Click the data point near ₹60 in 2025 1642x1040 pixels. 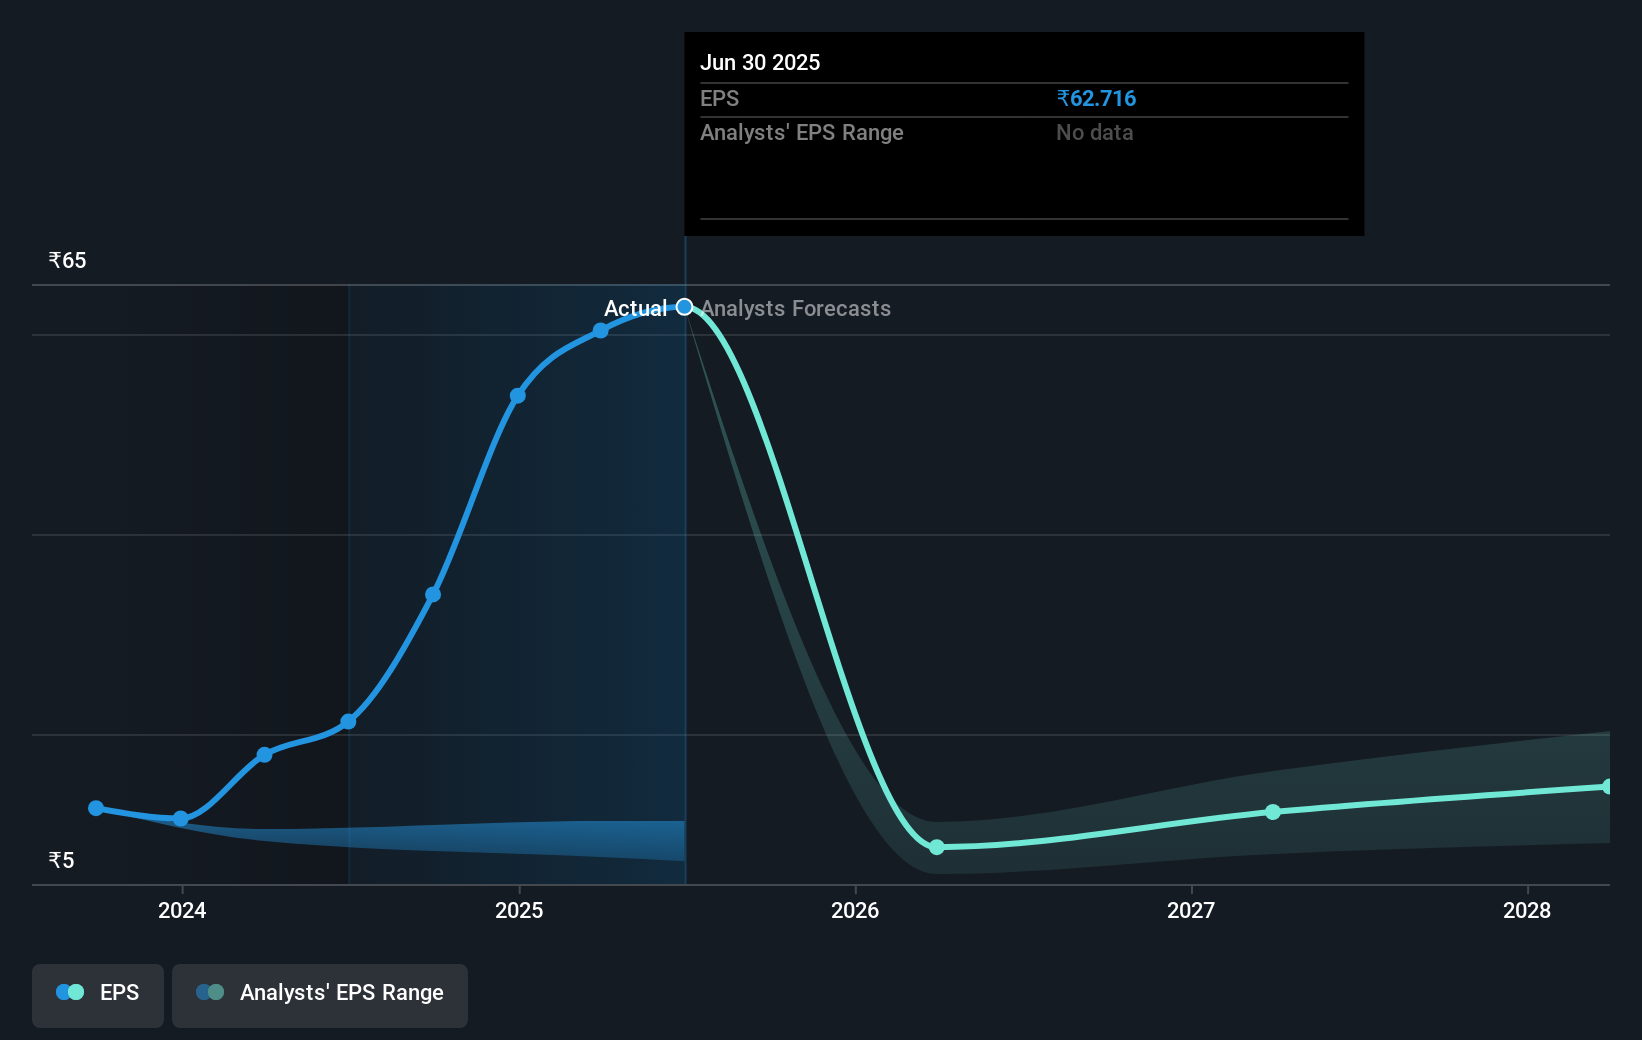(599, 330)
